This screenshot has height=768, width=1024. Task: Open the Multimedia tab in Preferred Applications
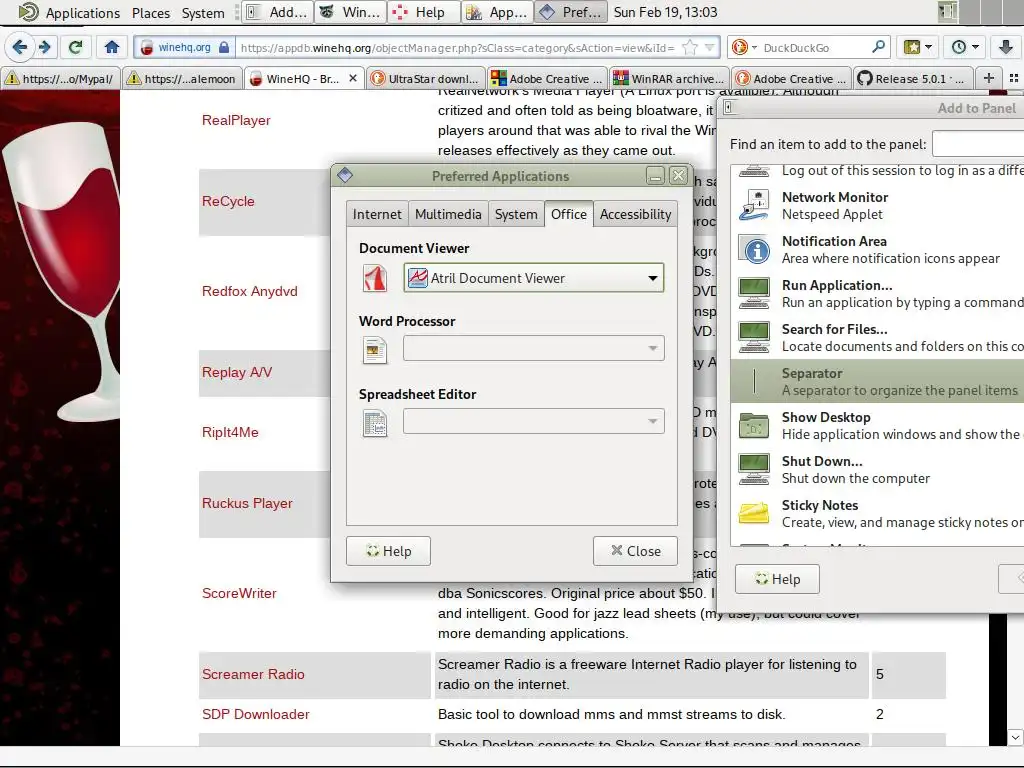(x=448, y=214)
